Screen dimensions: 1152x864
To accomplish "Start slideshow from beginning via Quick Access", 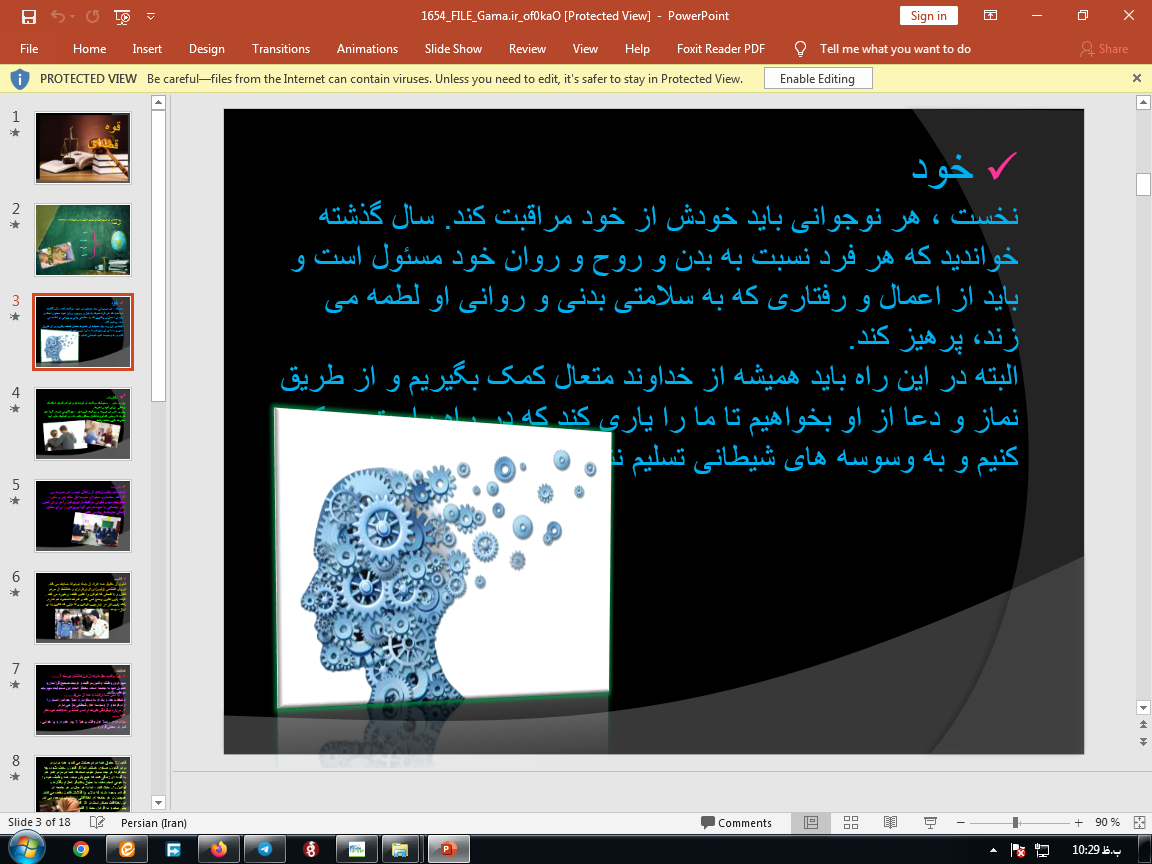I will (121, 16).
